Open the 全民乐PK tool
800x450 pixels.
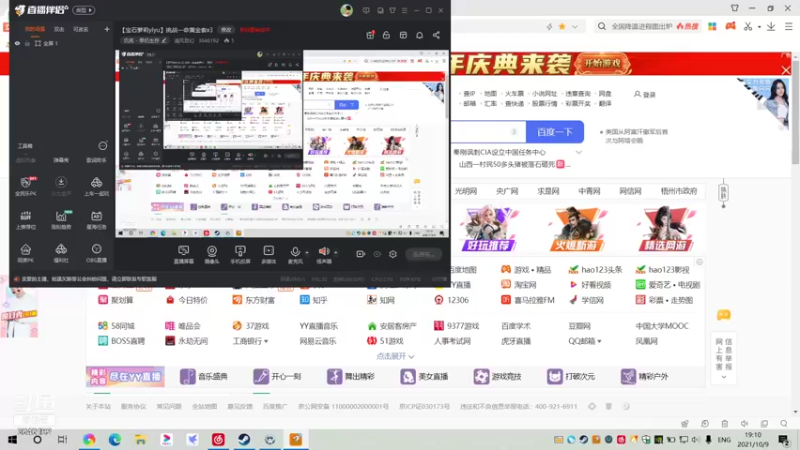[26, 186]
